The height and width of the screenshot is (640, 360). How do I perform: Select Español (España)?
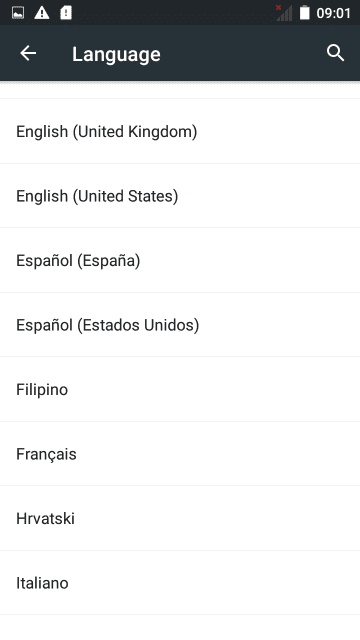(180, 260)
